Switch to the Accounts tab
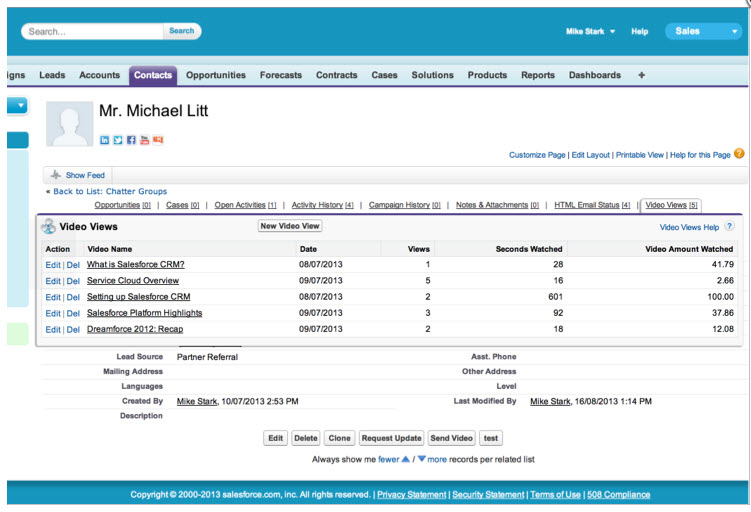751x512 pixels. click(x=99, y=75)
